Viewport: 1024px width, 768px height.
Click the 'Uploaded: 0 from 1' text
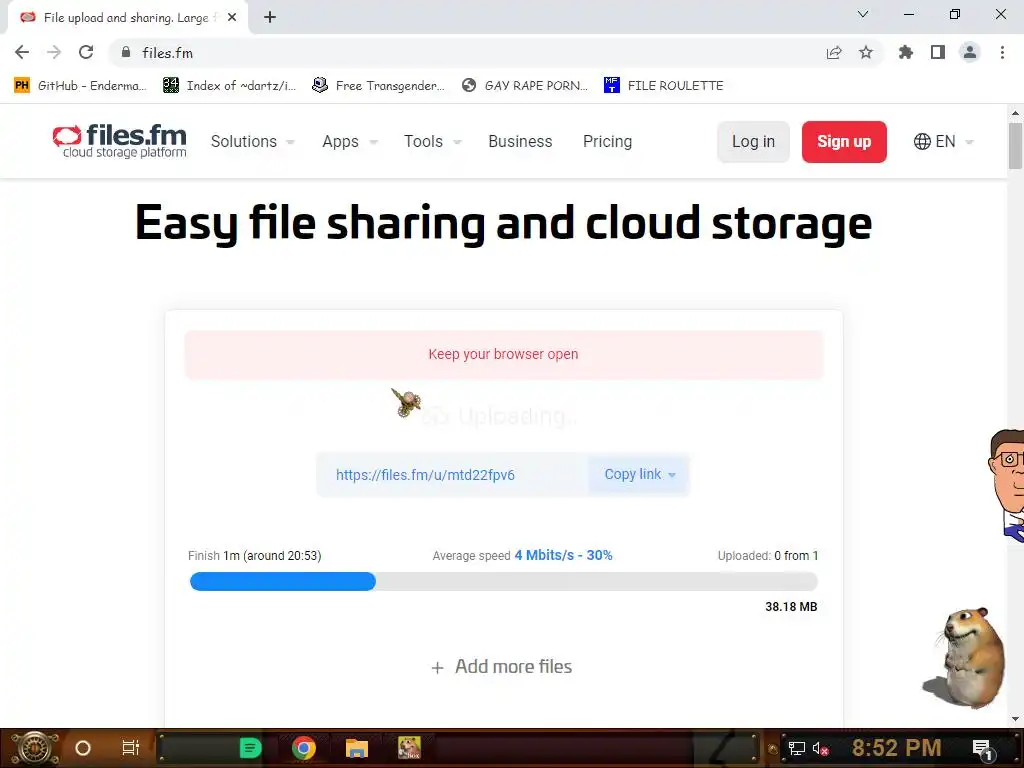[x=768, y=556]
